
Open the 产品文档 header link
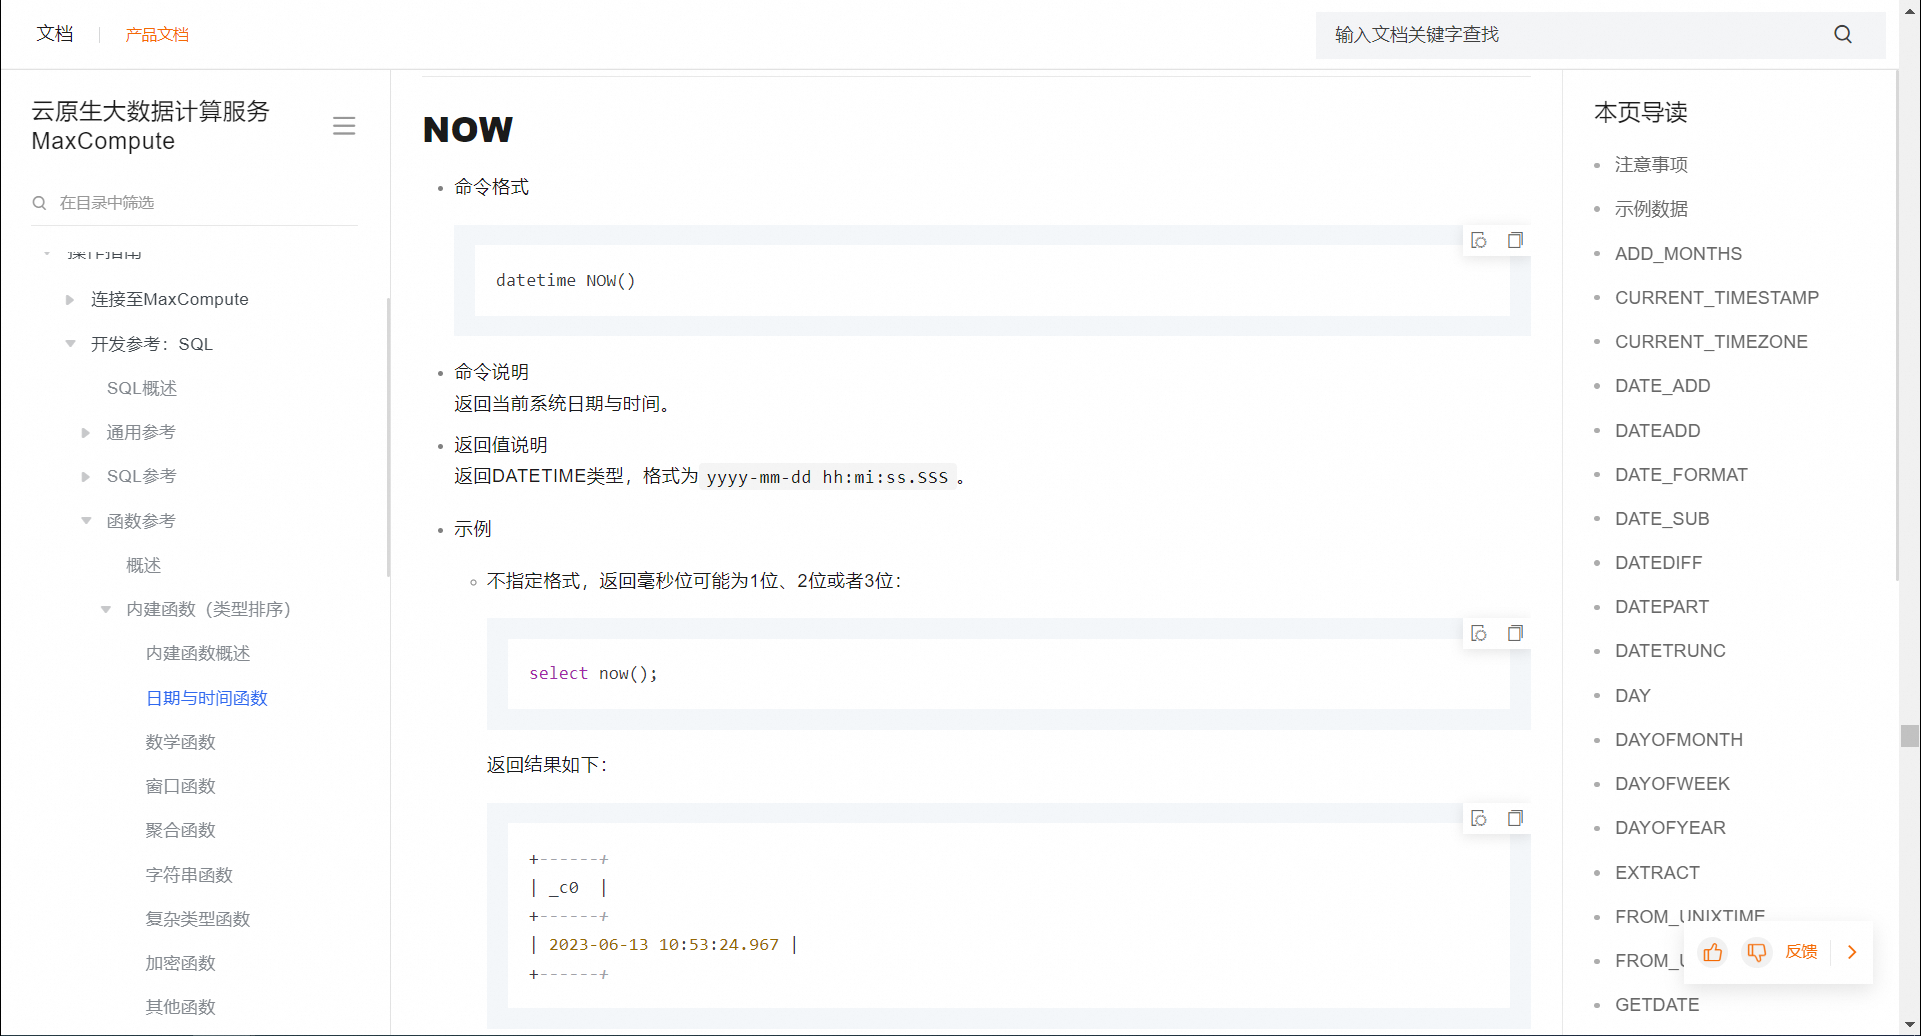157,35
